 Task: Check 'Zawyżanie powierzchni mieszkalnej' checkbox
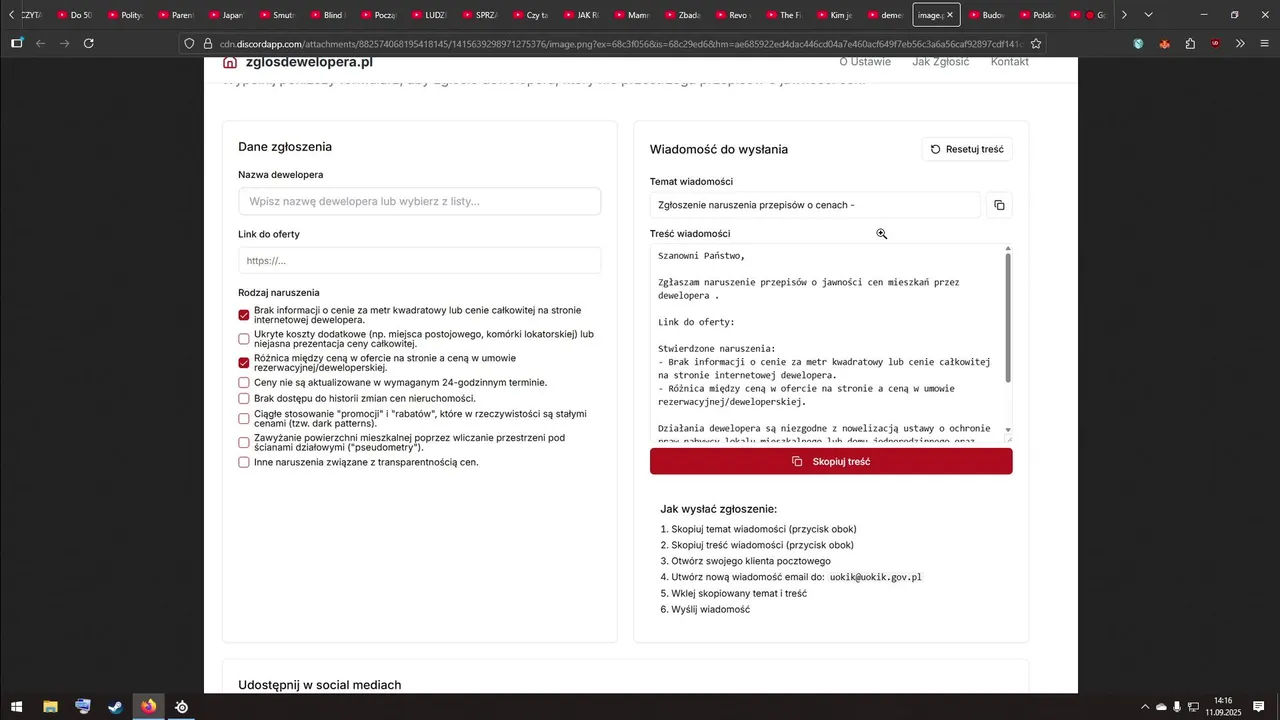pyautogui.click(x=244, y=443)
